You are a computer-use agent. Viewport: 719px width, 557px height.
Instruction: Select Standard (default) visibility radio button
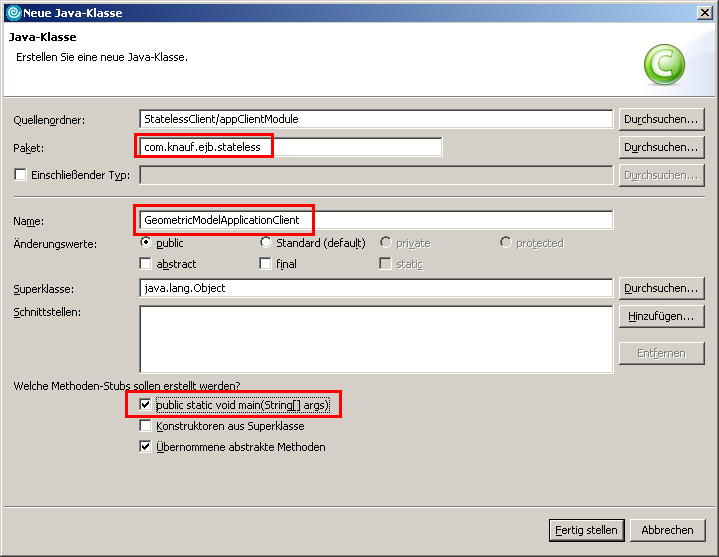point(266,242)
